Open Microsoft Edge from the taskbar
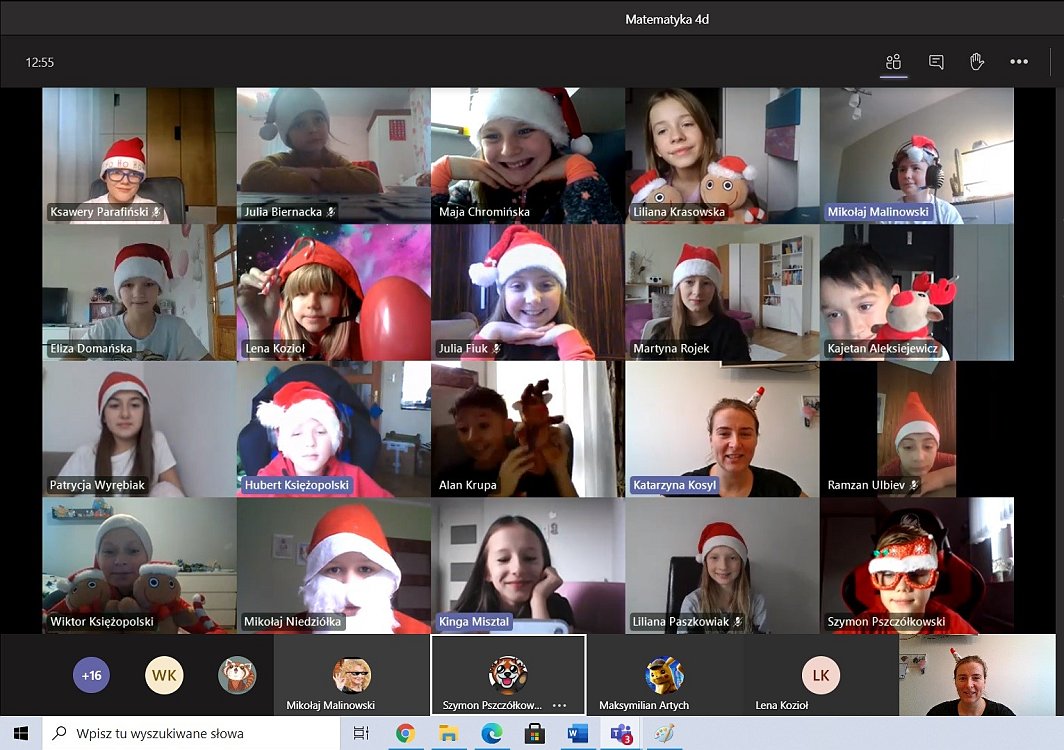This screenshot has height=750, width=1064. point(492,733)
